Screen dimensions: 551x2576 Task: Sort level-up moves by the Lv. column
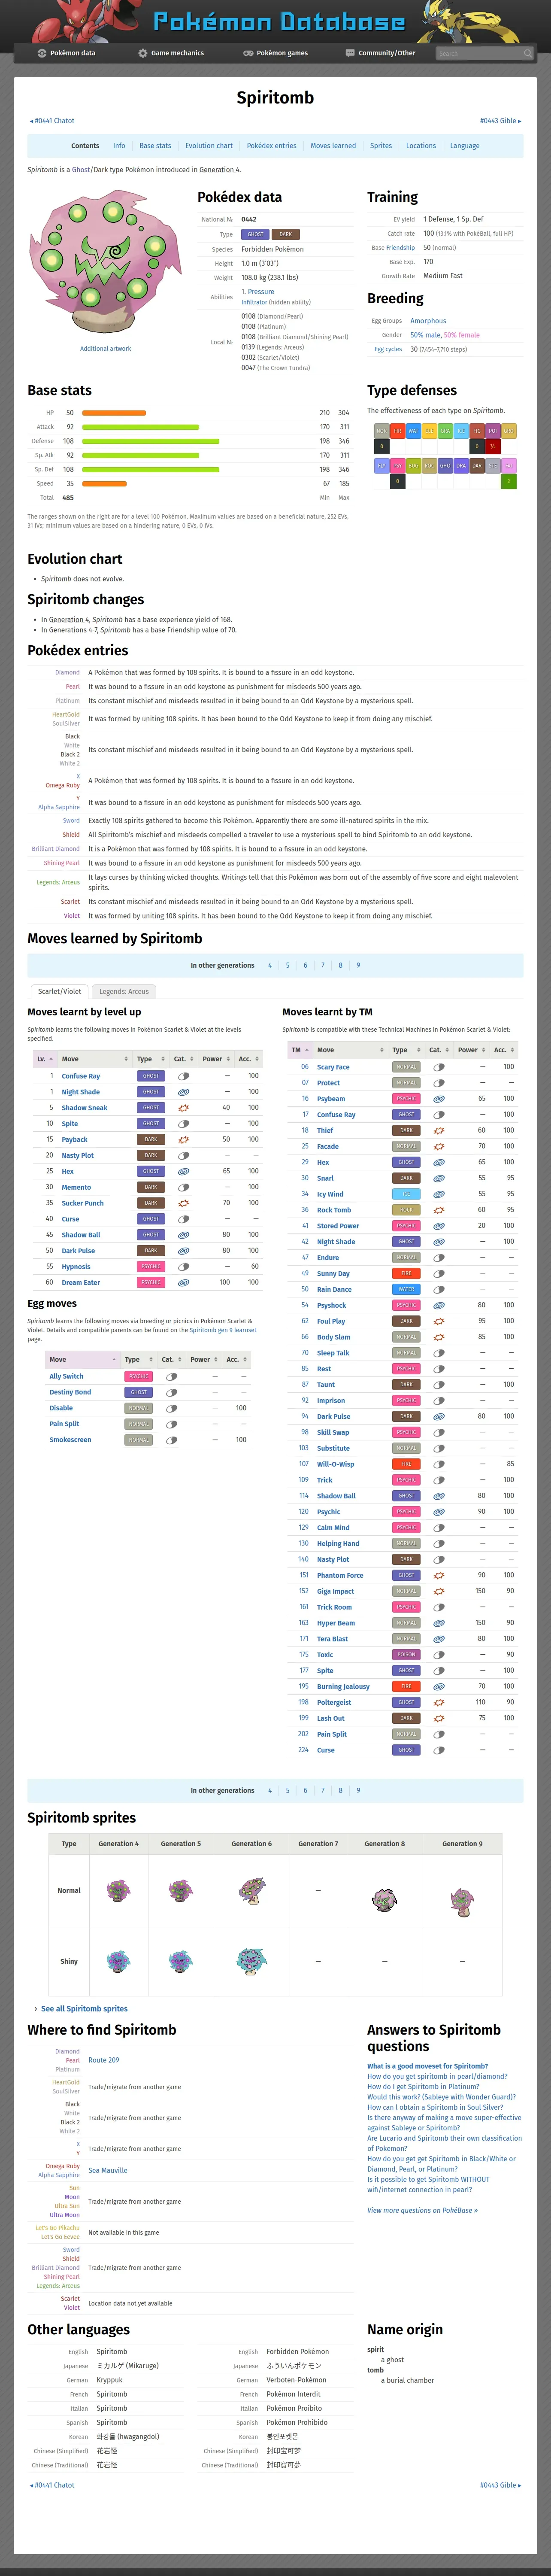(44, 1059)
